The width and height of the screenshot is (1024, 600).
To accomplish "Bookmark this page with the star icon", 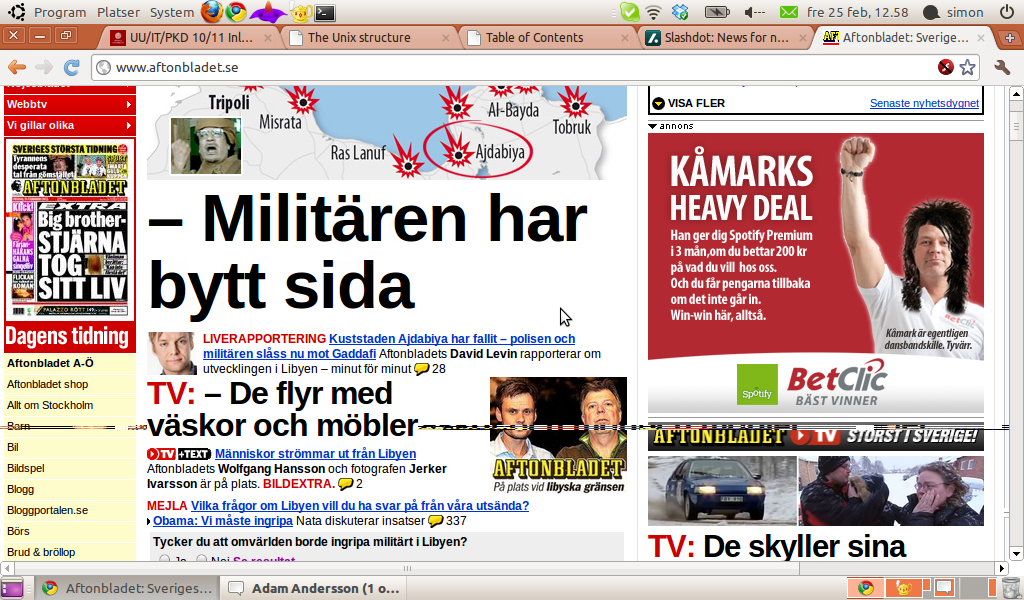I will (x=967, y=68).
